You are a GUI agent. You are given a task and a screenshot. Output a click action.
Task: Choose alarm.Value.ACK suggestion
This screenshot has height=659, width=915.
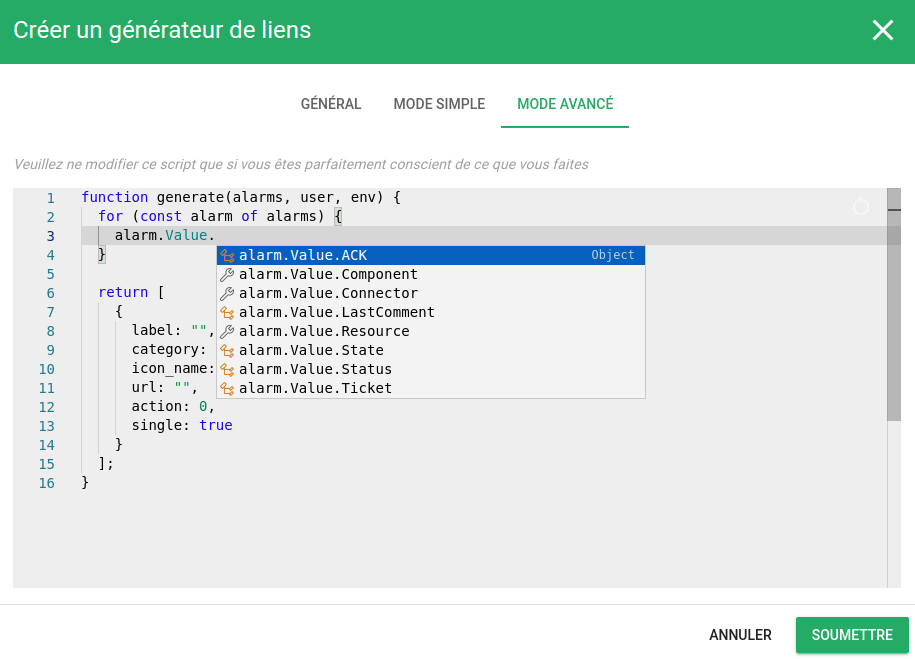click(431, 255)
